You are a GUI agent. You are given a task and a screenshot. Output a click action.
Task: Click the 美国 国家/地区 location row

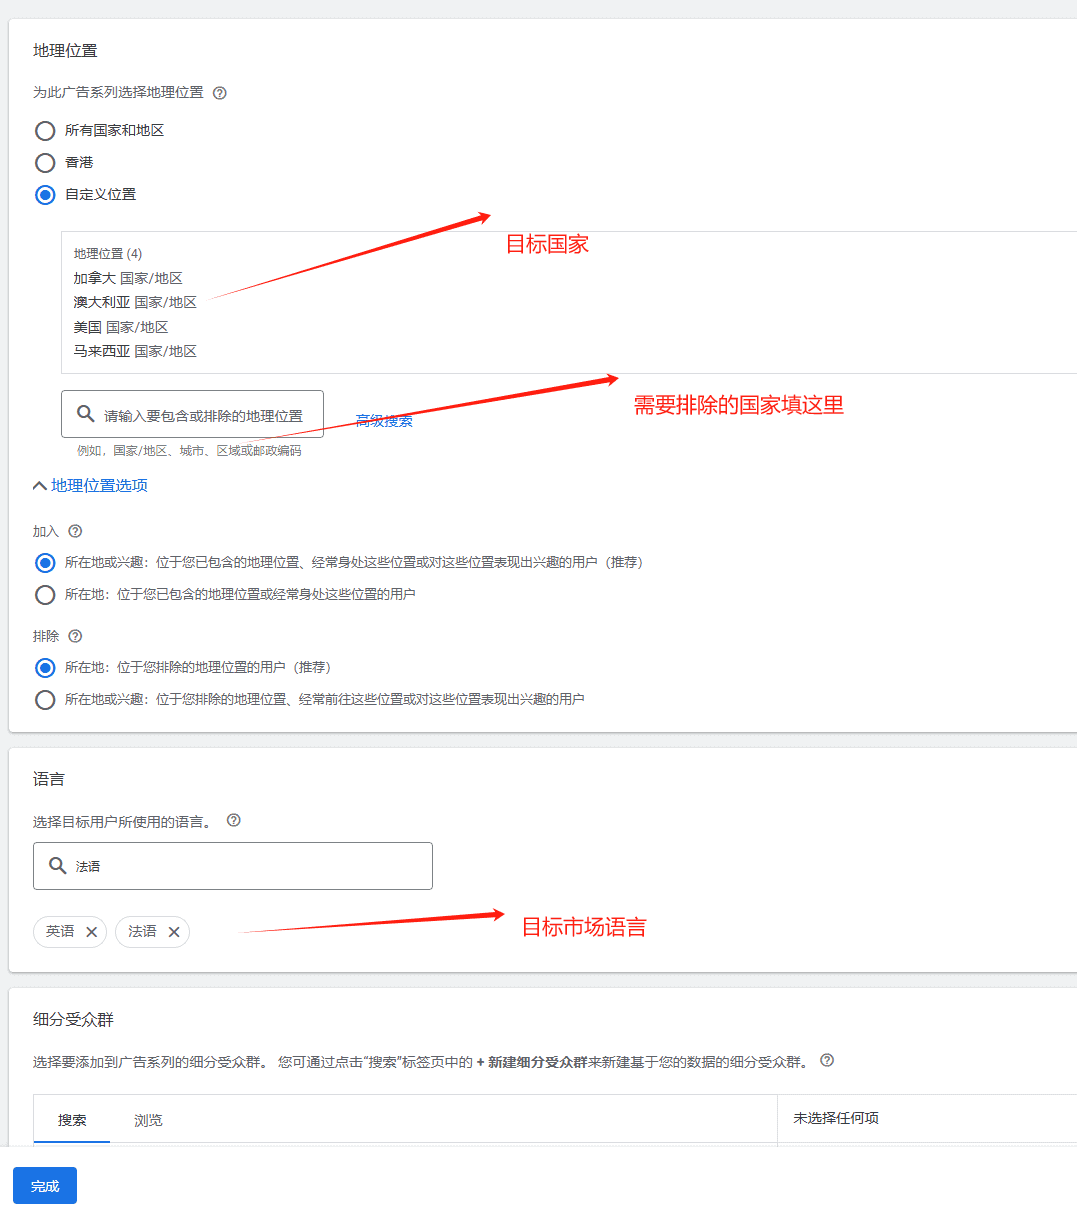(121, 327)
